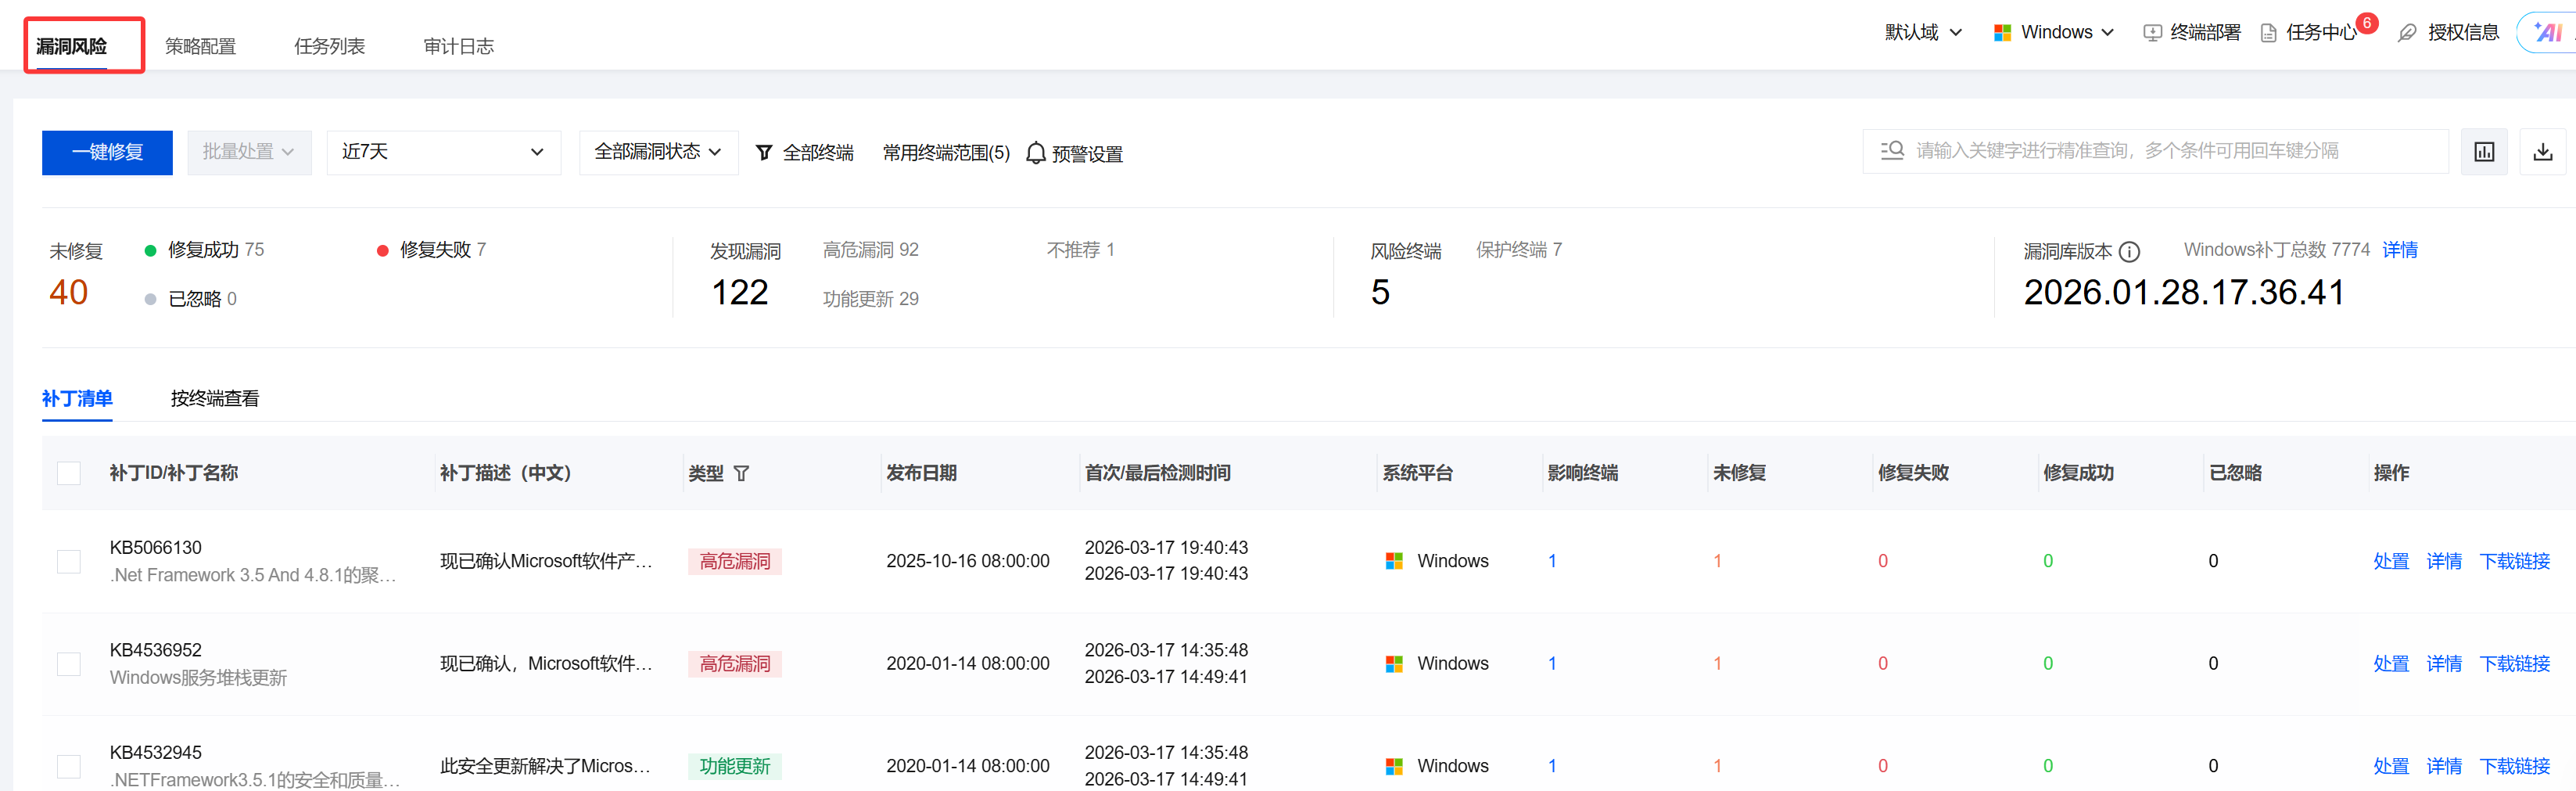Switch to the 按终端查看 tab

pos(214,398)
